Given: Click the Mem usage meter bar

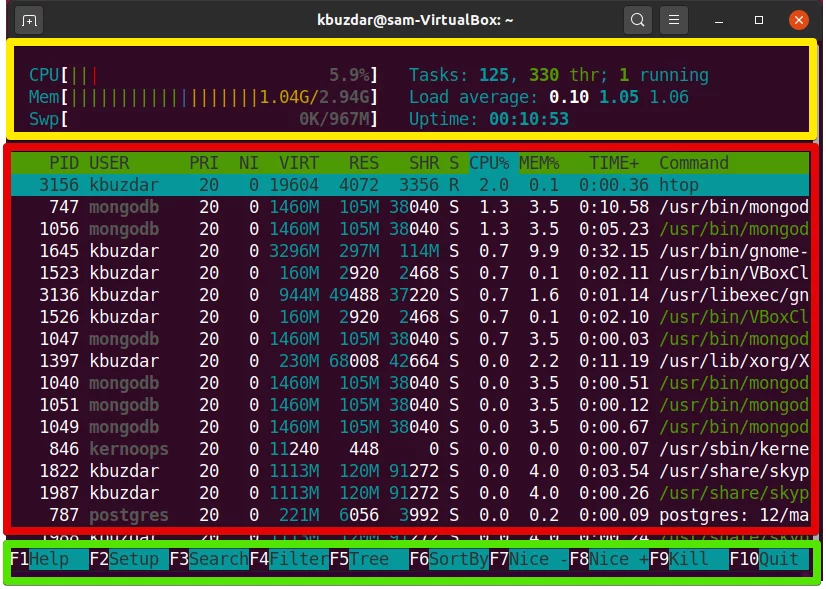Looking at the screenshot, I should coord(203,97).
